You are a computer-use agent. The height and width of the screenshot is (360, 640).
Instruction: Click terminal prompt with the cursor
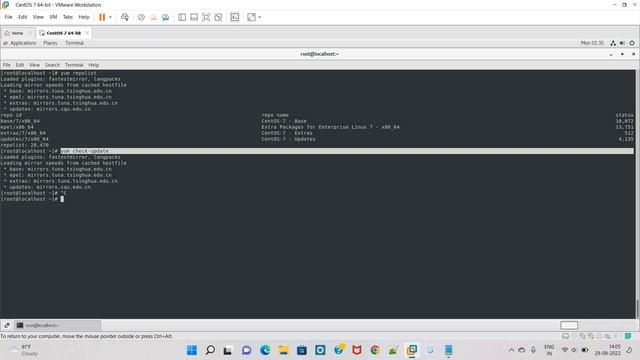pyautogui.click(x=33, y=199)
